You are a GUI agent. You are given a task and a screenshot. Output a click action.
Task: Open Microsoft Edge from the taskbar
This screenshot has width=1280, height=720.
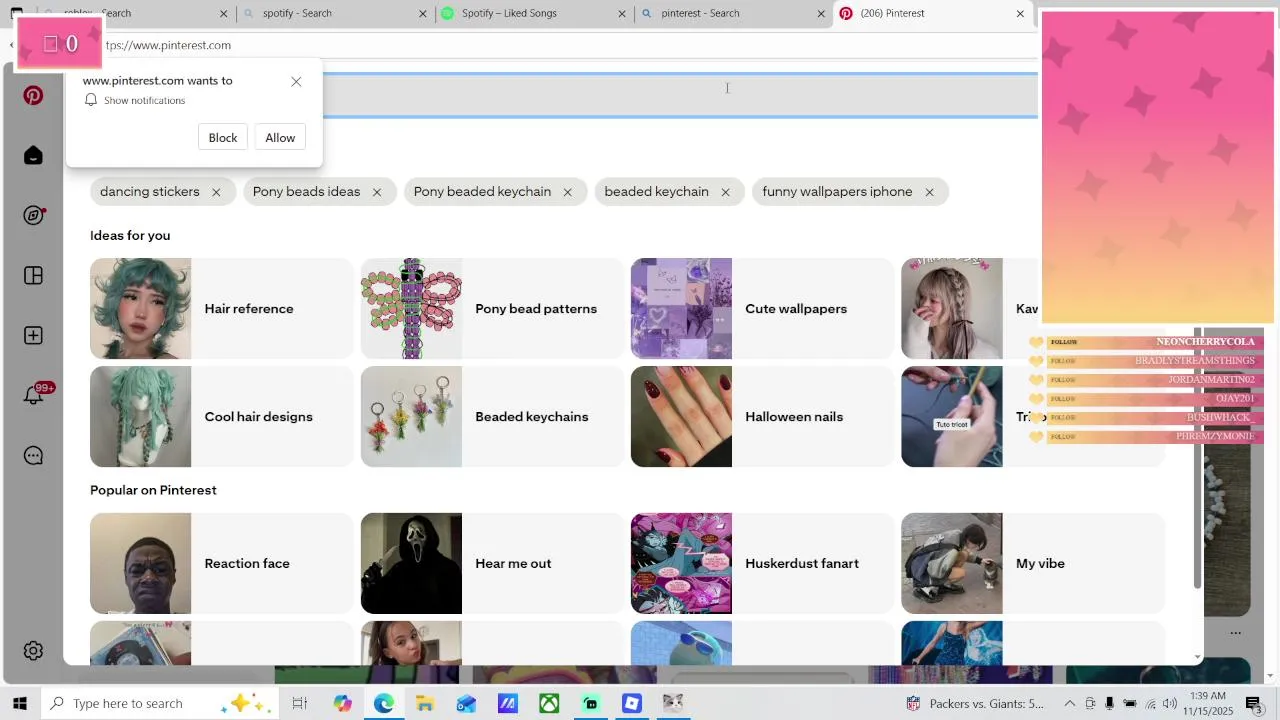pos(384,703)
